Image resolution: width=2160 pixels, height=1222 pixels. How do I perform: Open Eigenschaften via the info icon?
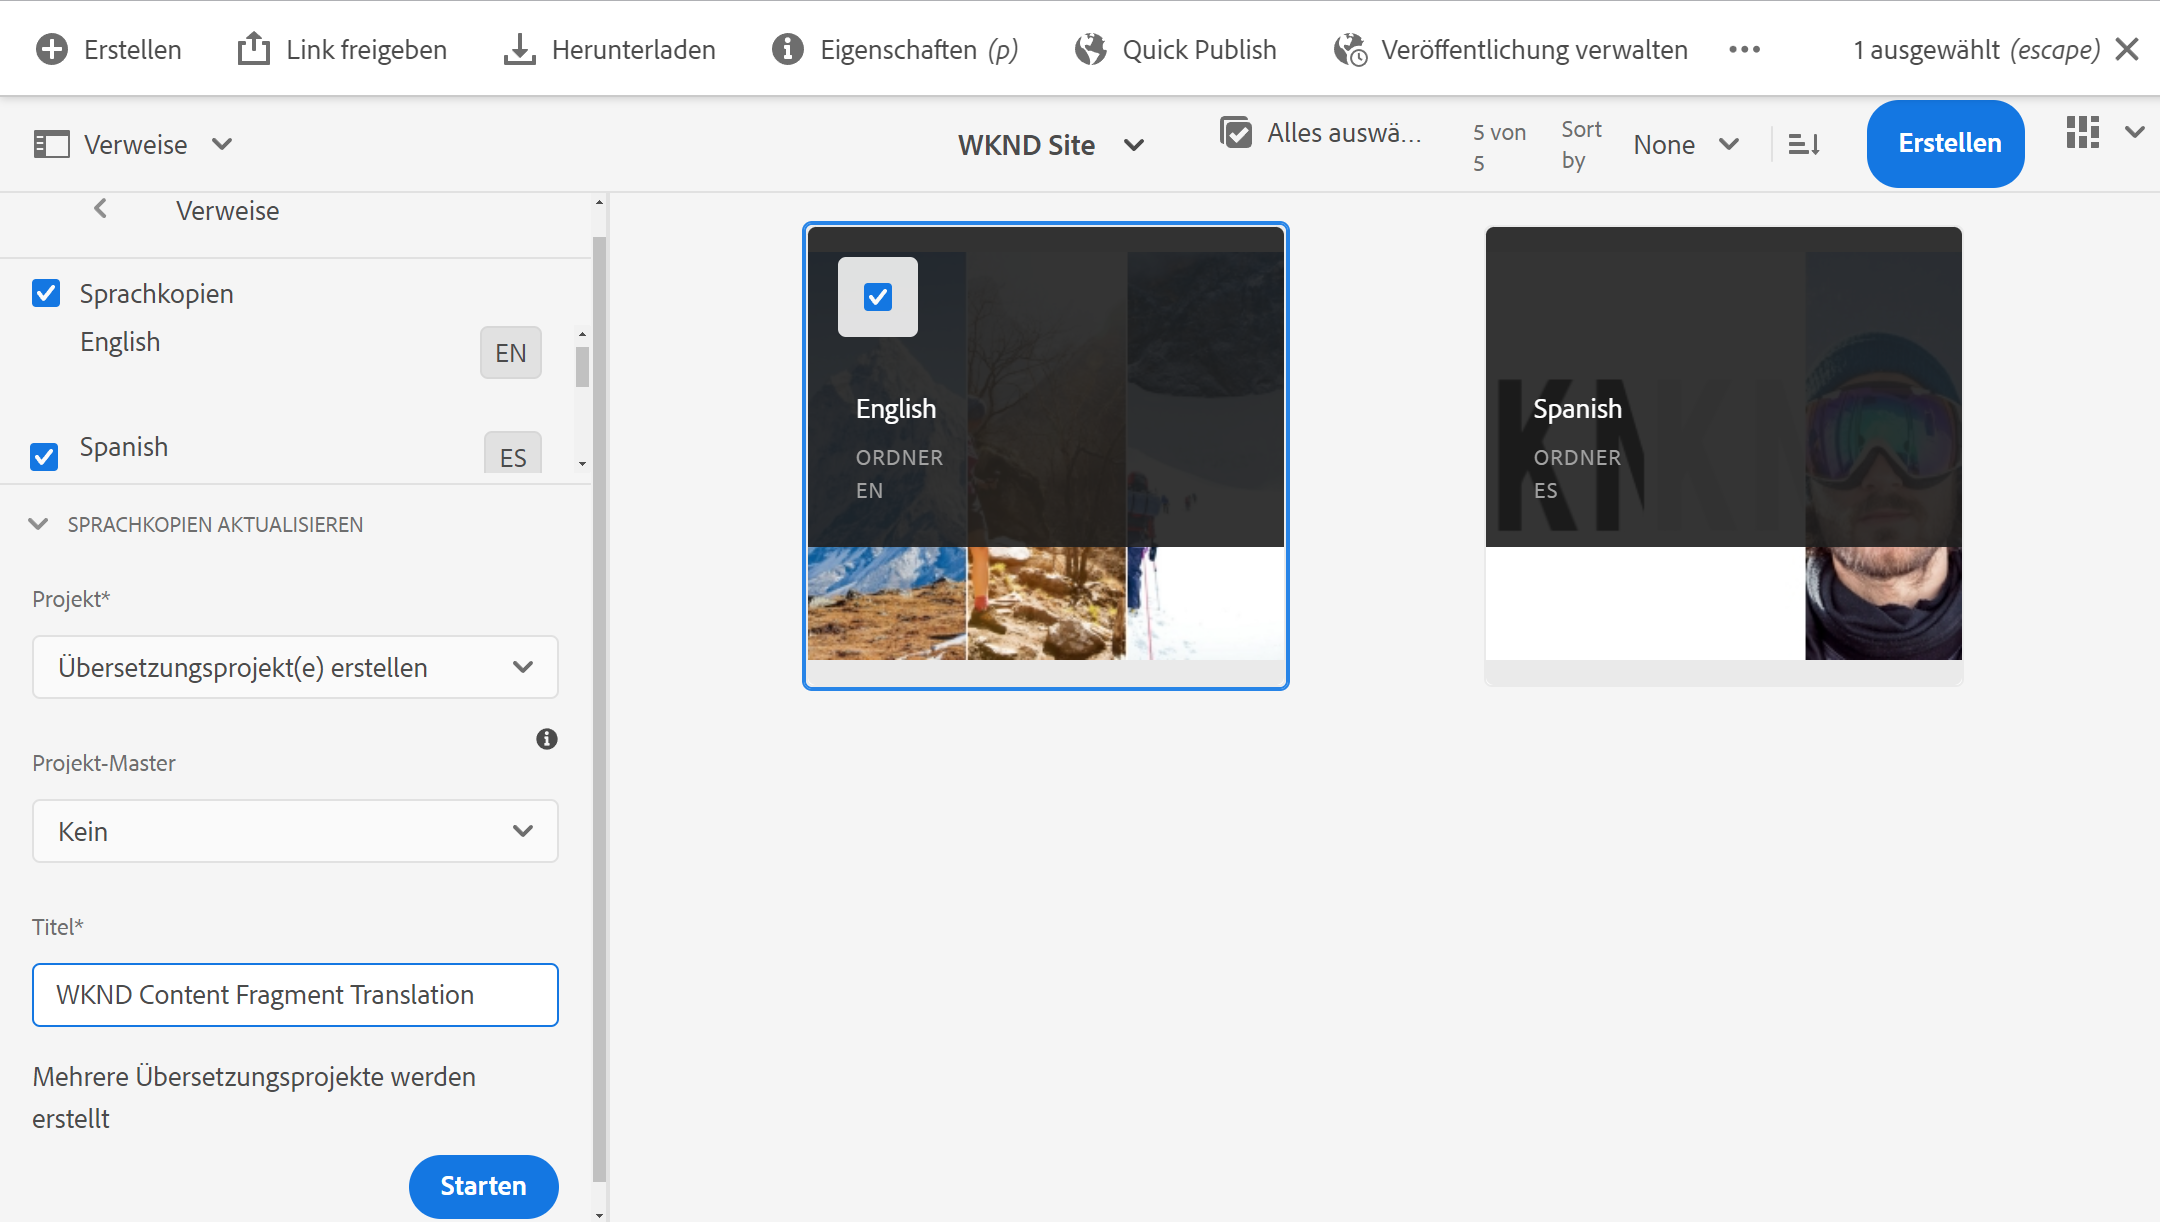(x=788, y=49)
